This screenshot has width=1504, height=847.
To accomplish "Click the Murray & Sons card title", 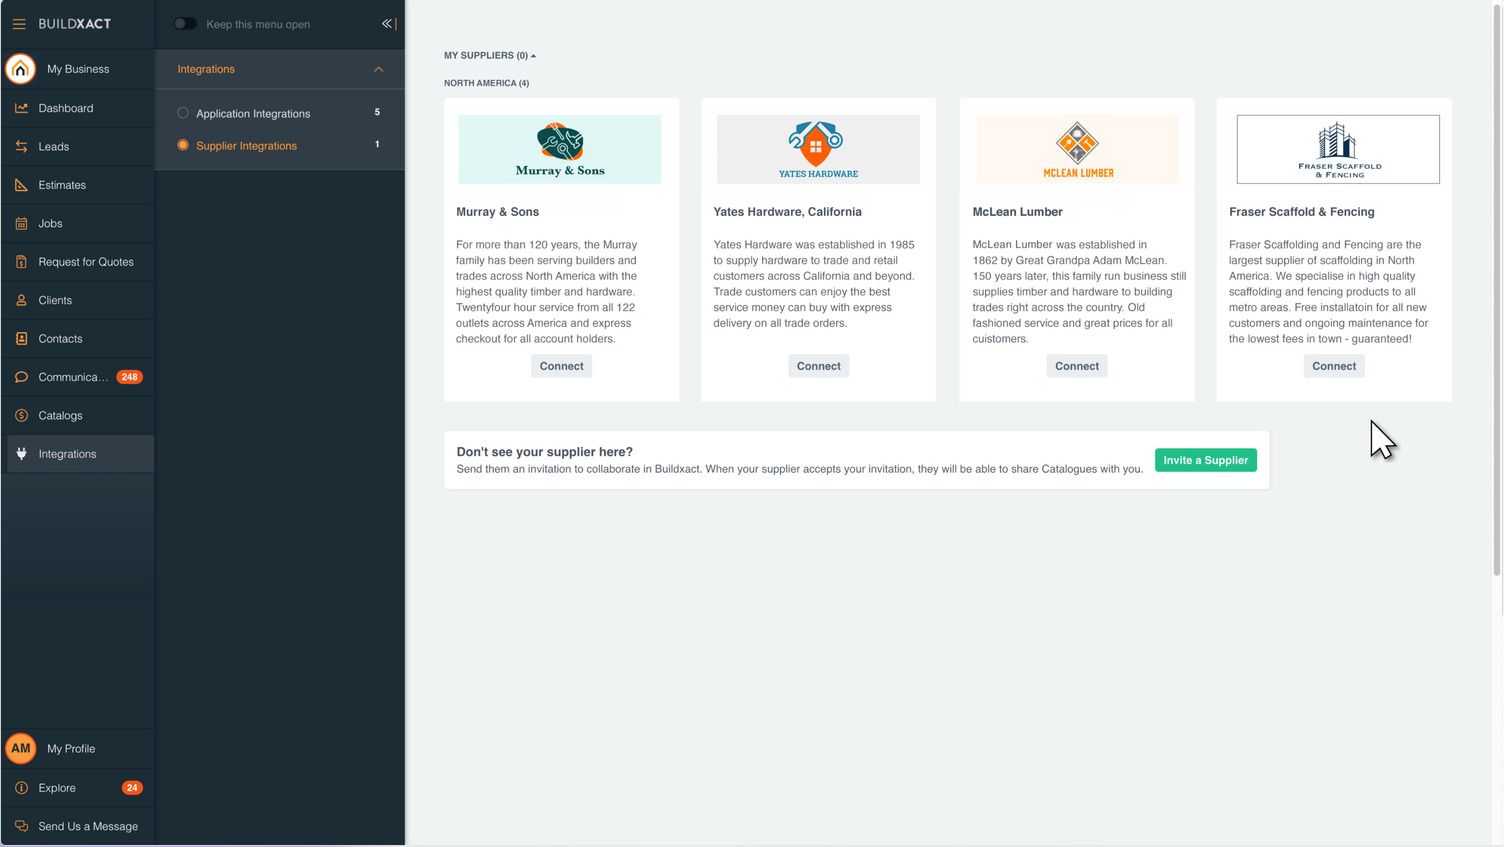I will click(498, 212).
